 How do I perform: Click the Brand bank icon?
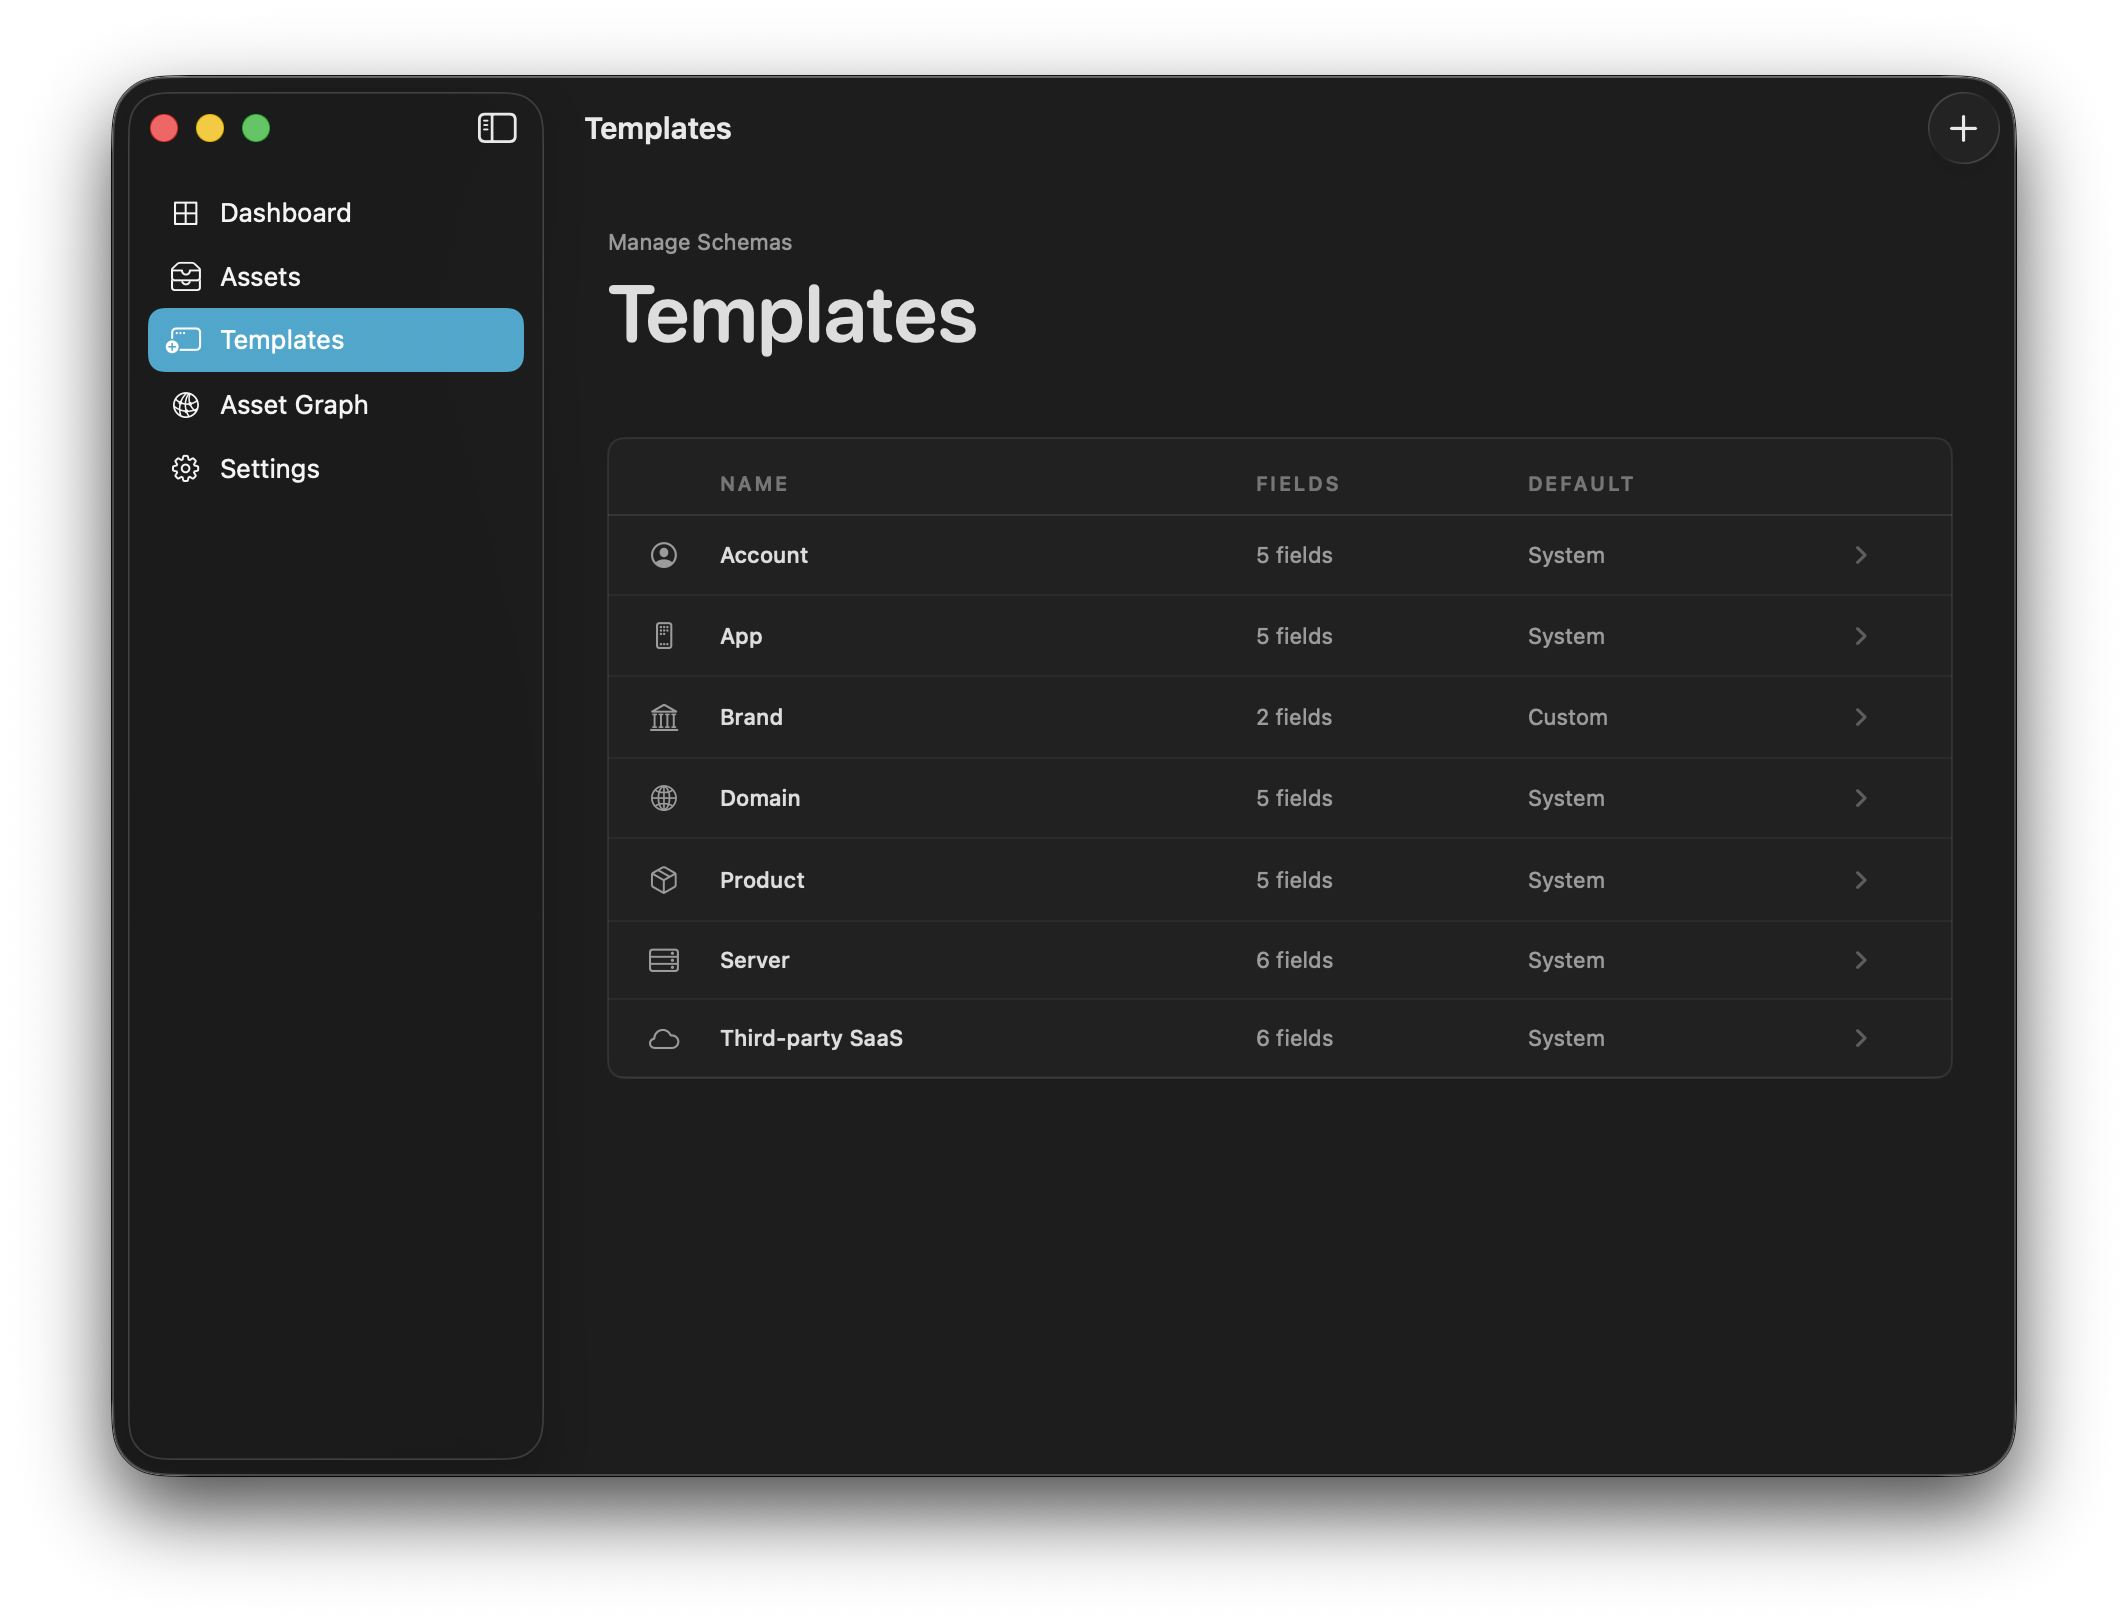pos(664,717)
